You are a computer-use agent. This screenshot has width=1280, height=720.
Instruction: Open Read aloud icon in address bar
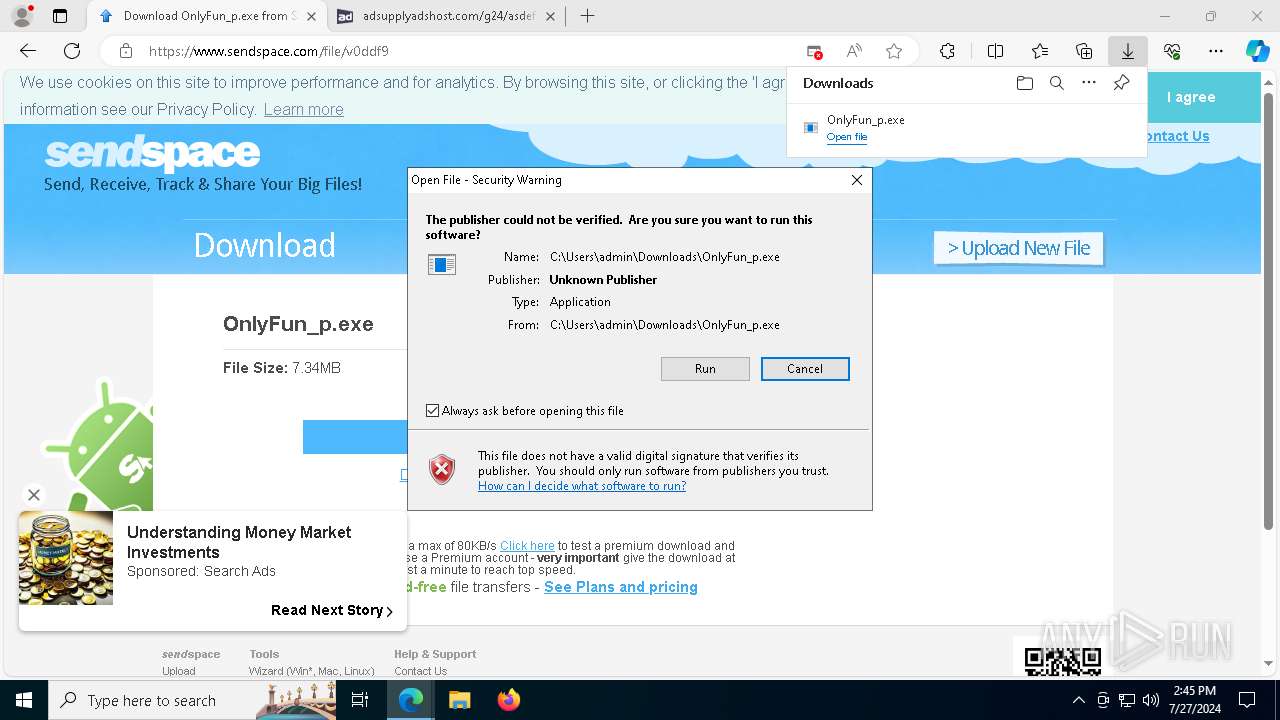click(x=854, y=51)
